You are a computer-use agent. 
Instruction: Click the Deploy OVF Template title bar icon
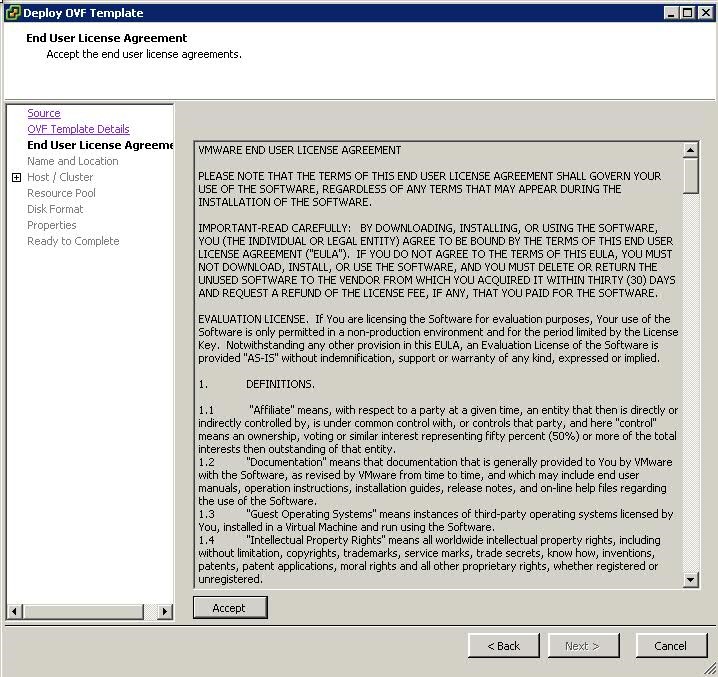pyautogui.click(x=12, y=12)
